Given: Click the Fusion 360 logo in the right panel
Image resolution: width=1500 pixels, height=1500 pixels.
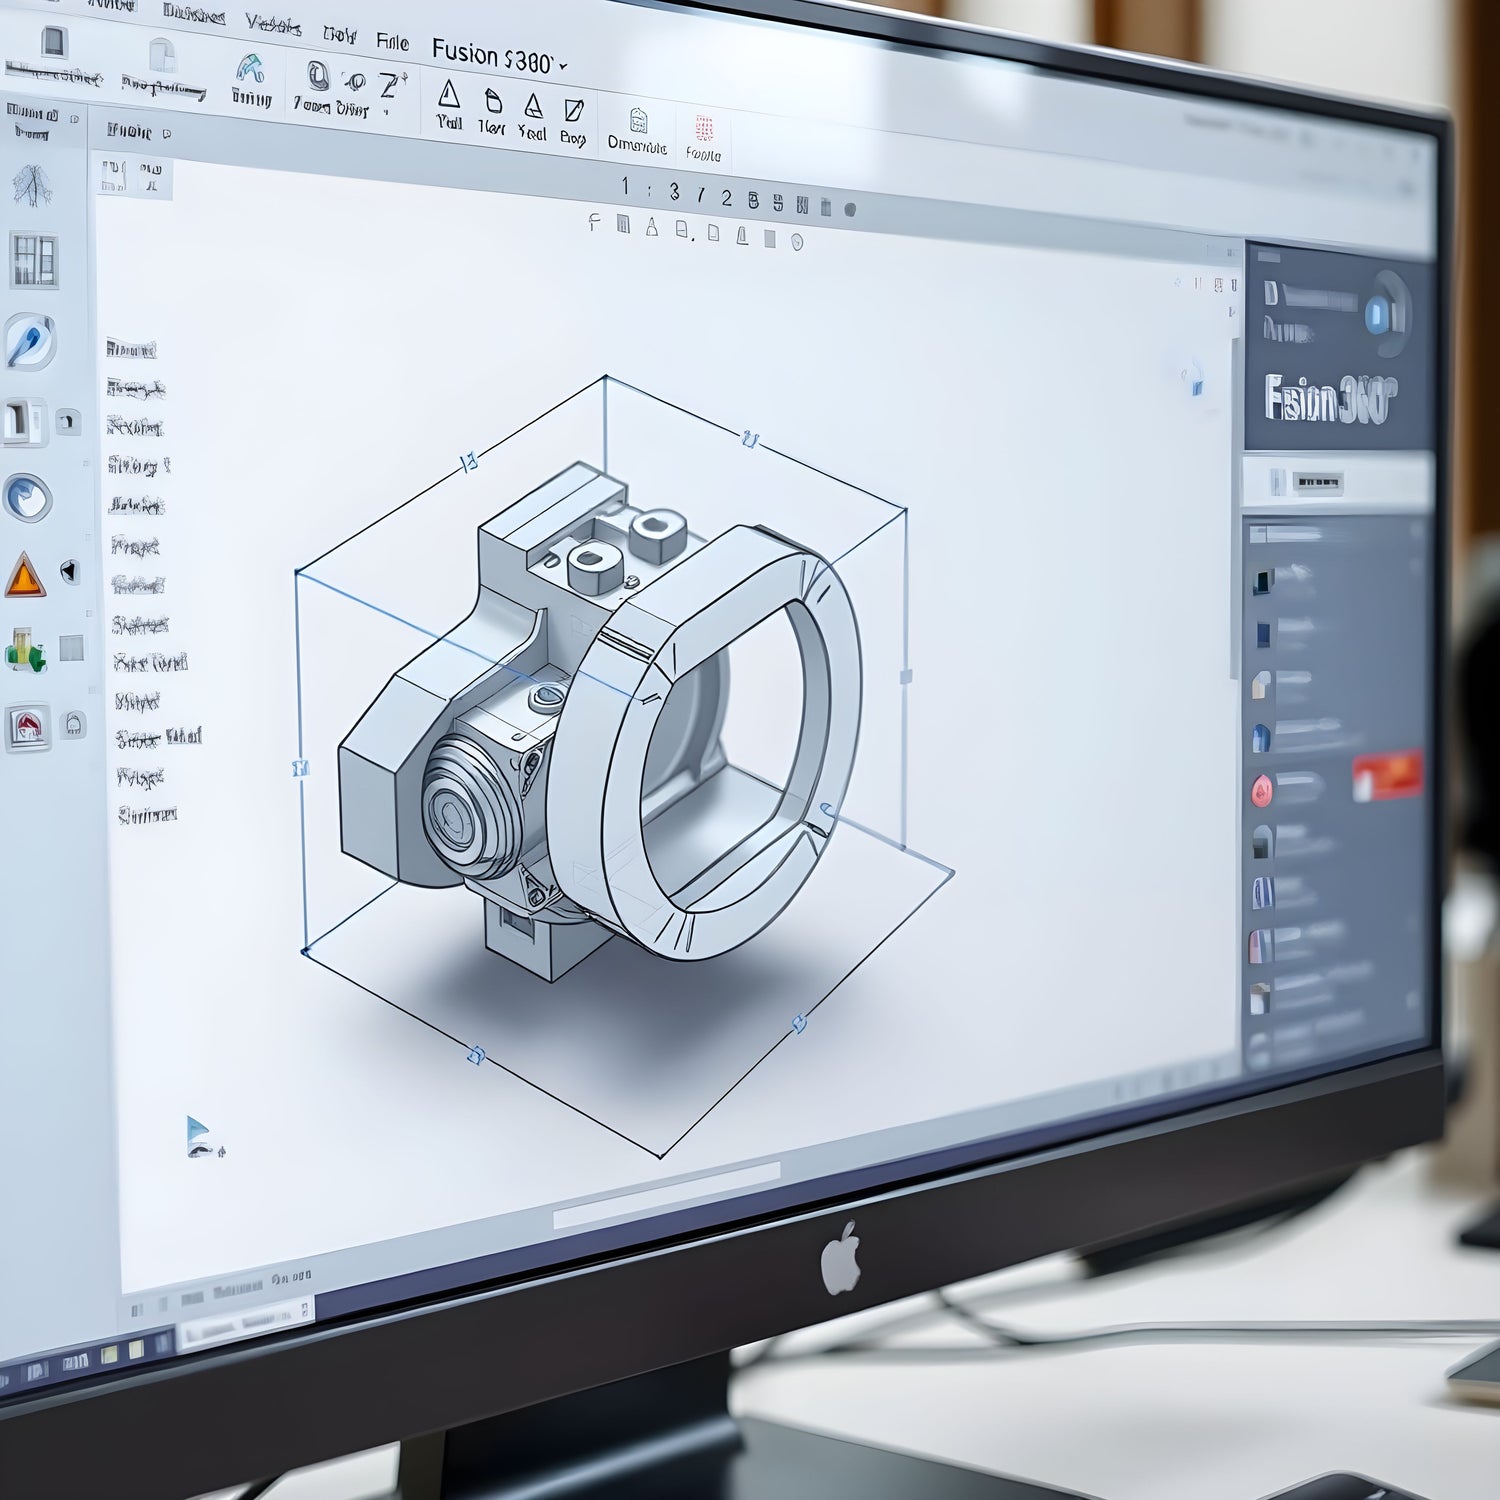Looking at the screenshot, I should (x=1330, y=399).
